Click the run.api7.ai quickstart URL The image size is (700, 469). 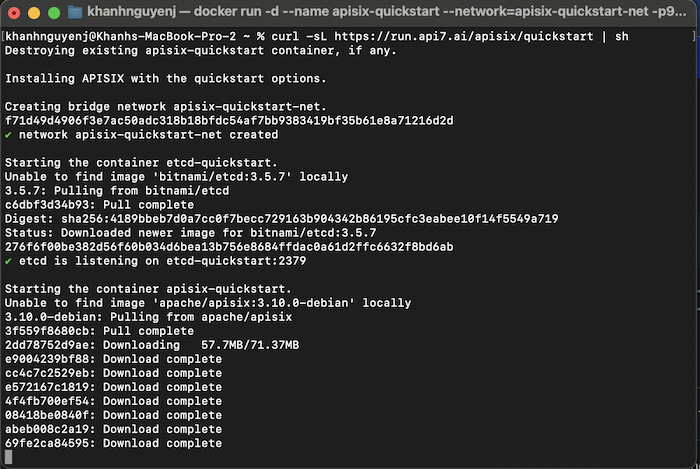464,36
